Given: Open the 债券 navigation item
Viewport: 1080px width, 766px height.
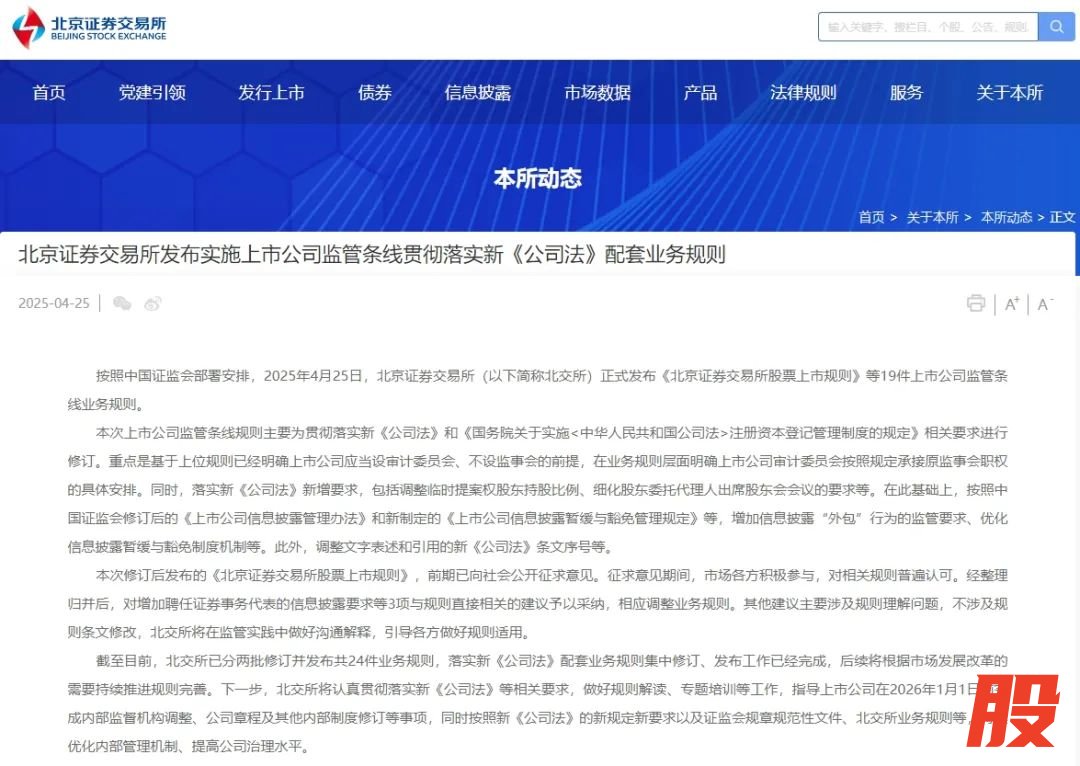Looking at the screenshot, I should coord(375,93).
